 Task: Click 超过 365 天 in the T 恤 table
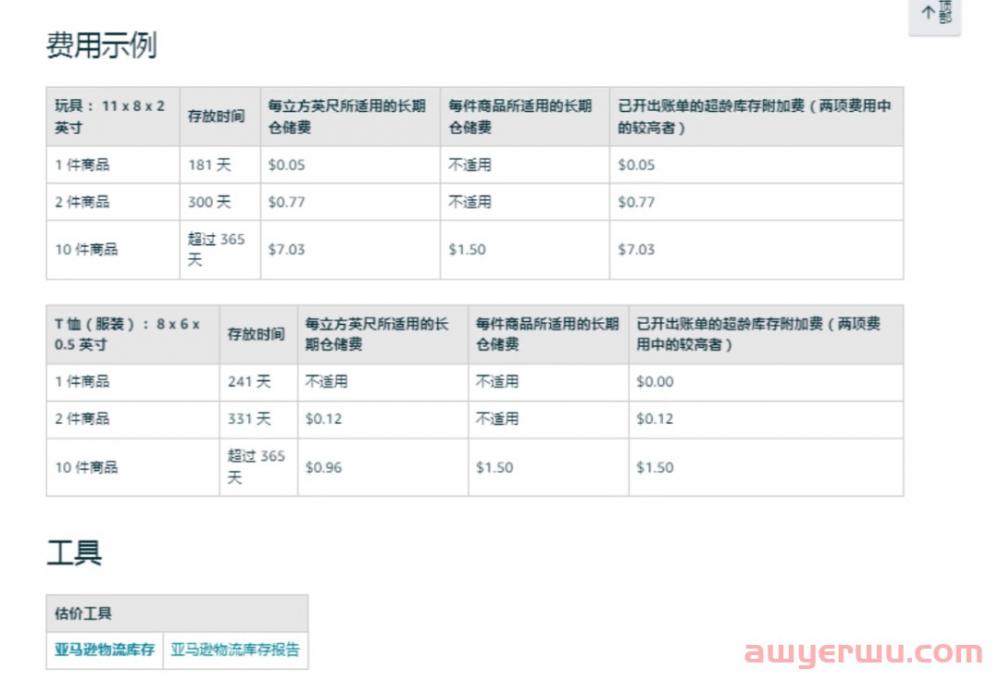tap(256, 467)
